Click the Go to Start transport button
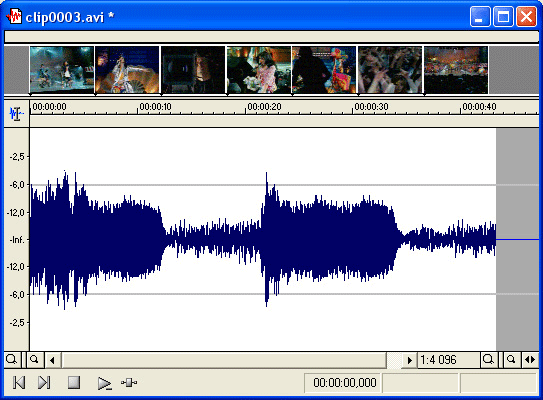The image size is (543, 400). [19, 383]
